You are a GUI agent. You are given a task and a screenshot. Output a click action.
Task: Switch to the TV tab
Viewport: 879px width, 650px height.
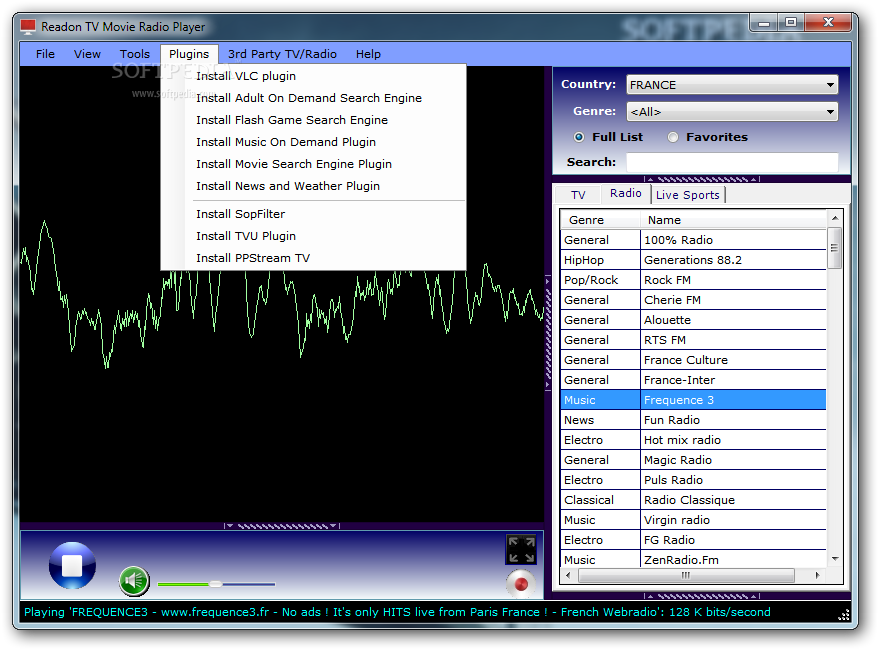578,195
